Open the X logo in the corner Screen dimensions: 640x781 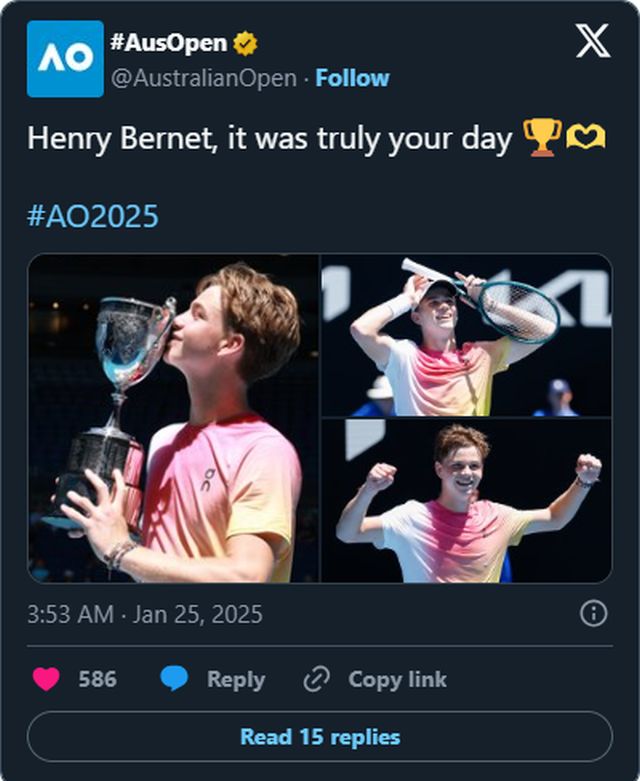(x=592, y=42)
